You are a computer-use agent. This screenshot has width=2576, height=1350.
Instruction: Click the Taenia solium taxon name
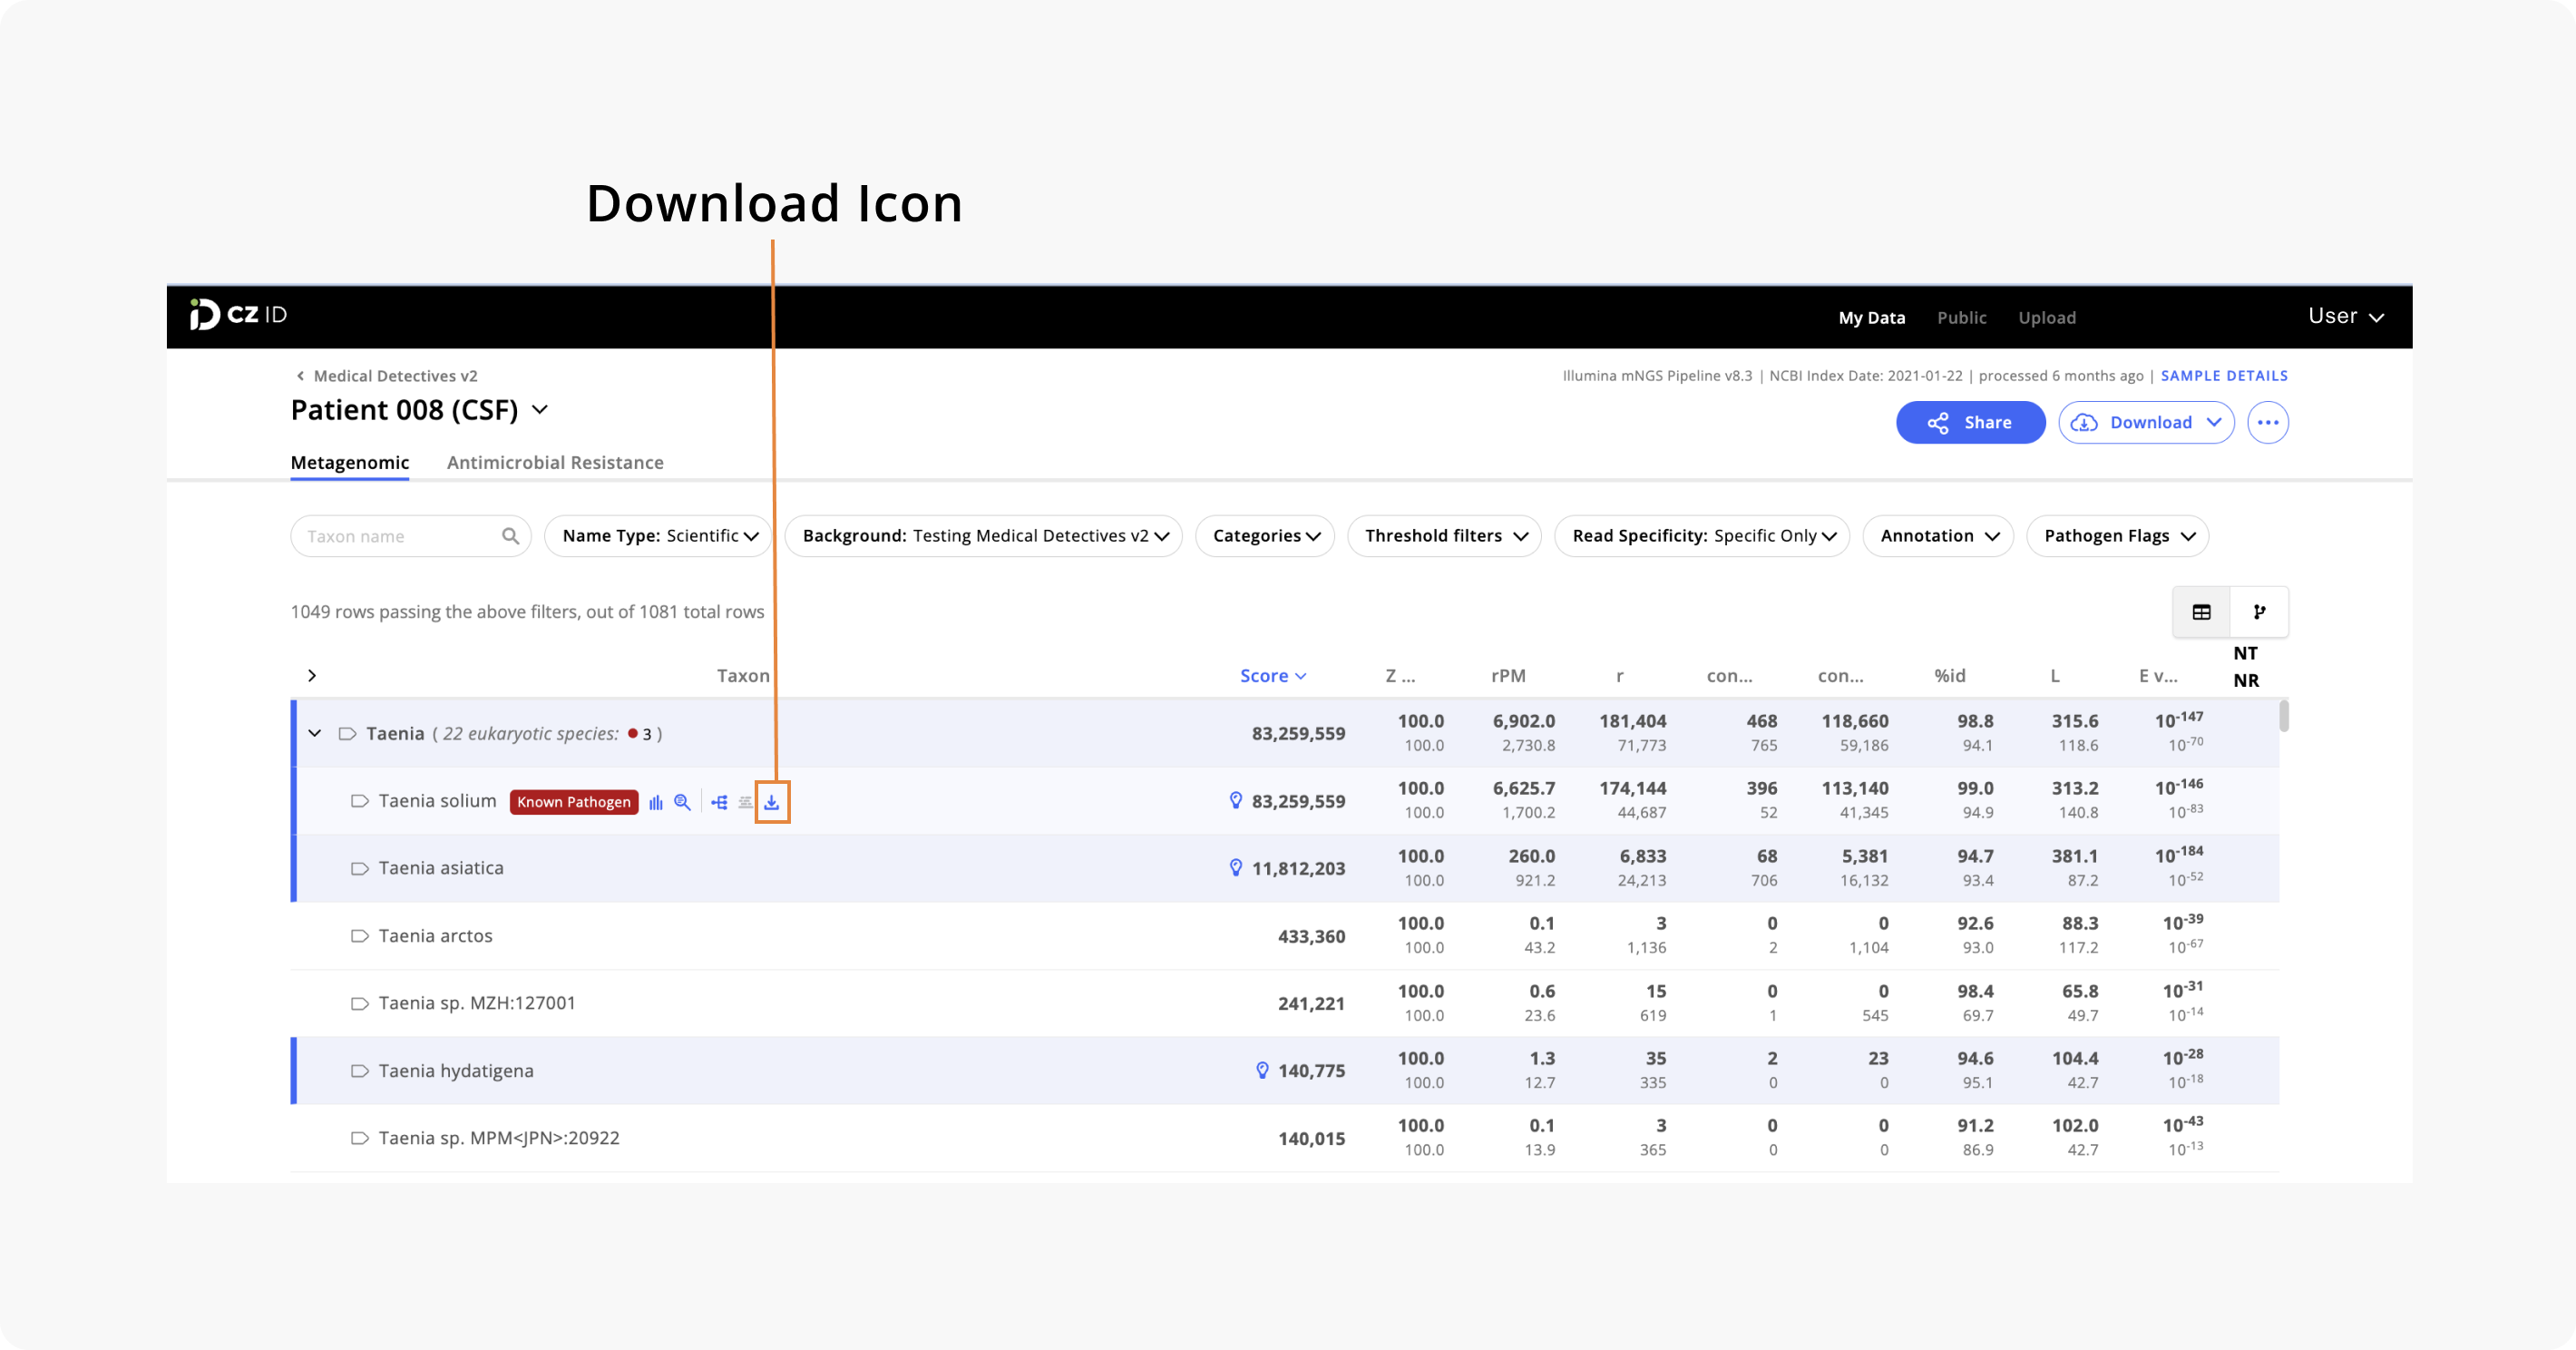pos(437,801)
